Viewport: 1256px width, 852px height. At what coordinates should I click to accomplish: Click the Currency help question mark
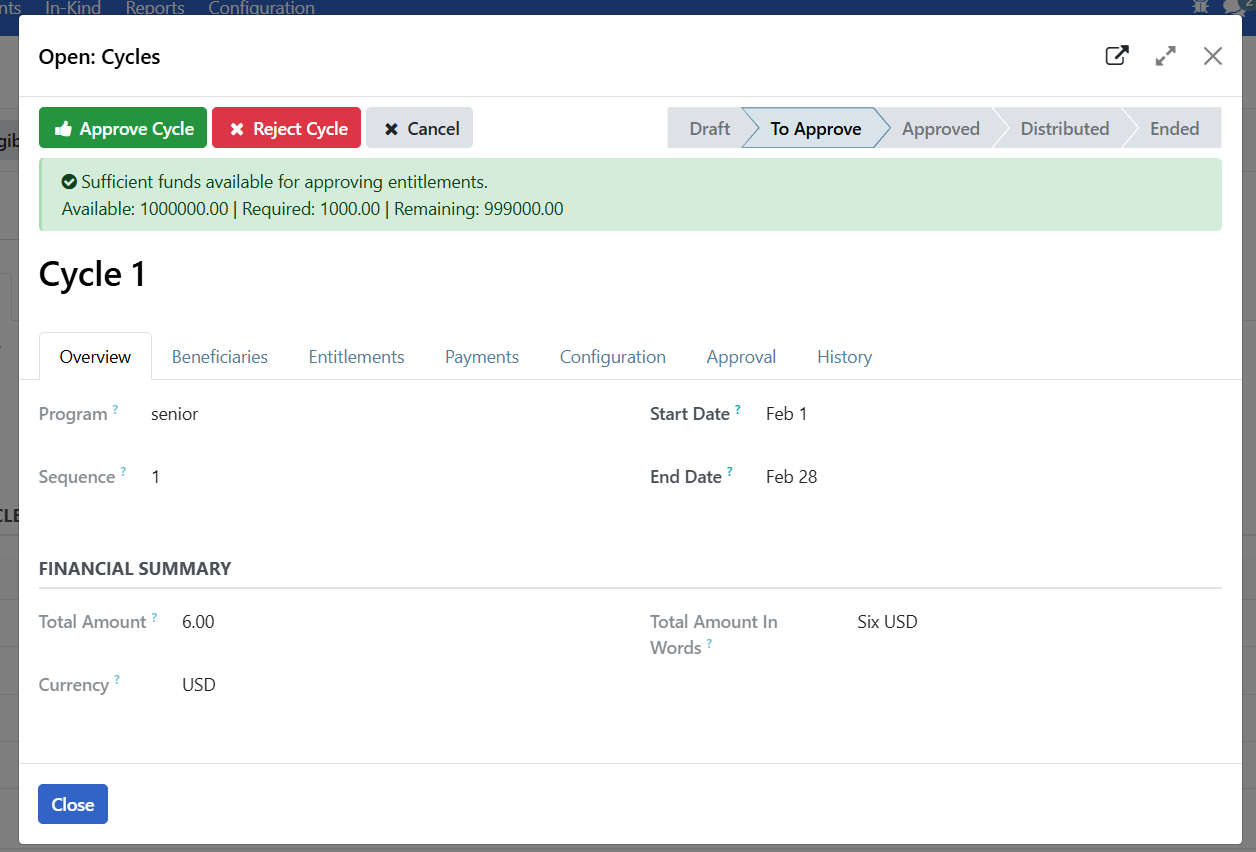click(x=116, y=680)
